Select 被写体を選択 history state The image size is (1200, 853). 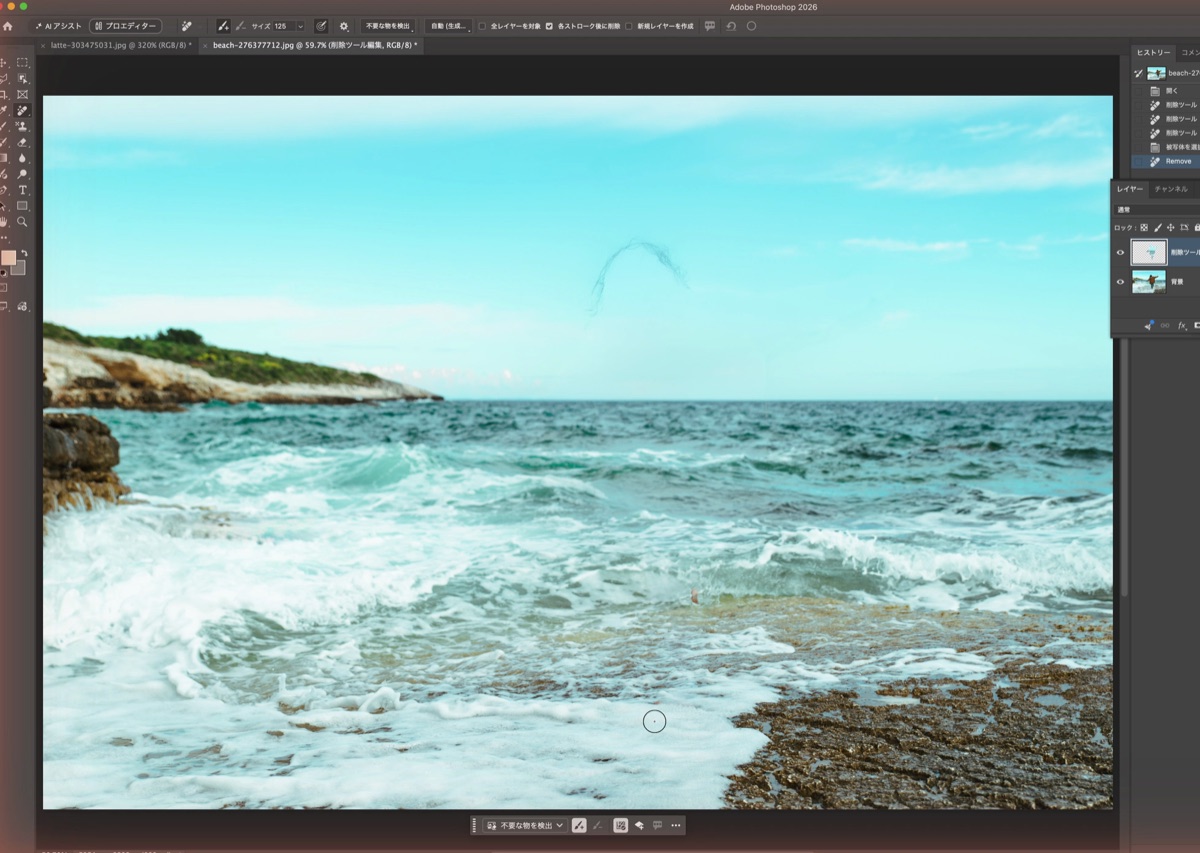click(x=1165, y=147)
